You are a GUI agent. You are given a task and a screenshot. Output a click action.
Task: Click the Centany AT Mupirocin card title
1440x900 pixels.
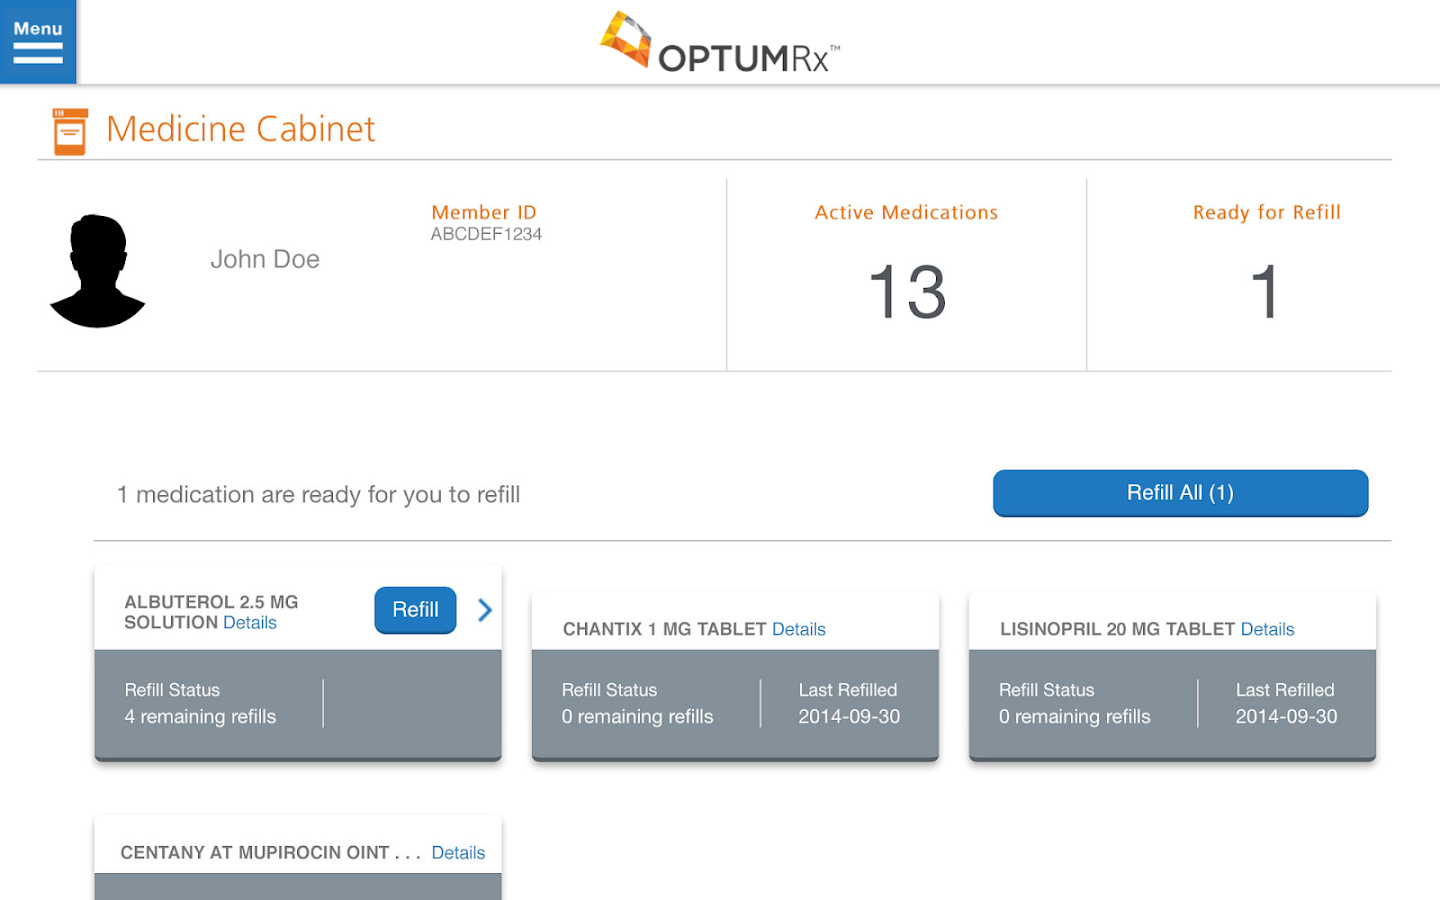pyautogui.click(x=255, y=853)
